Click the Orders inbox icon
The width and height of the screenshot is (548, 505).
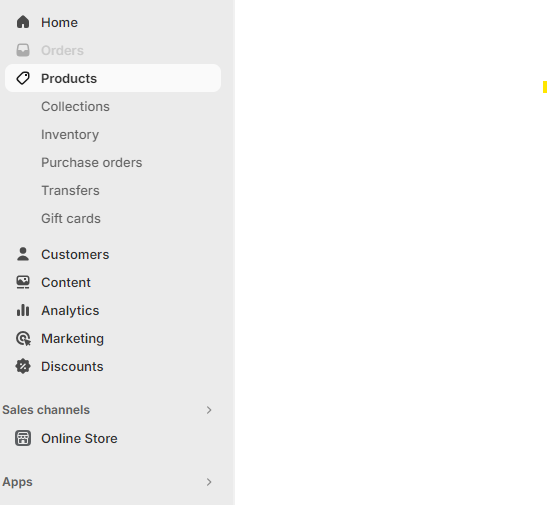23,50
